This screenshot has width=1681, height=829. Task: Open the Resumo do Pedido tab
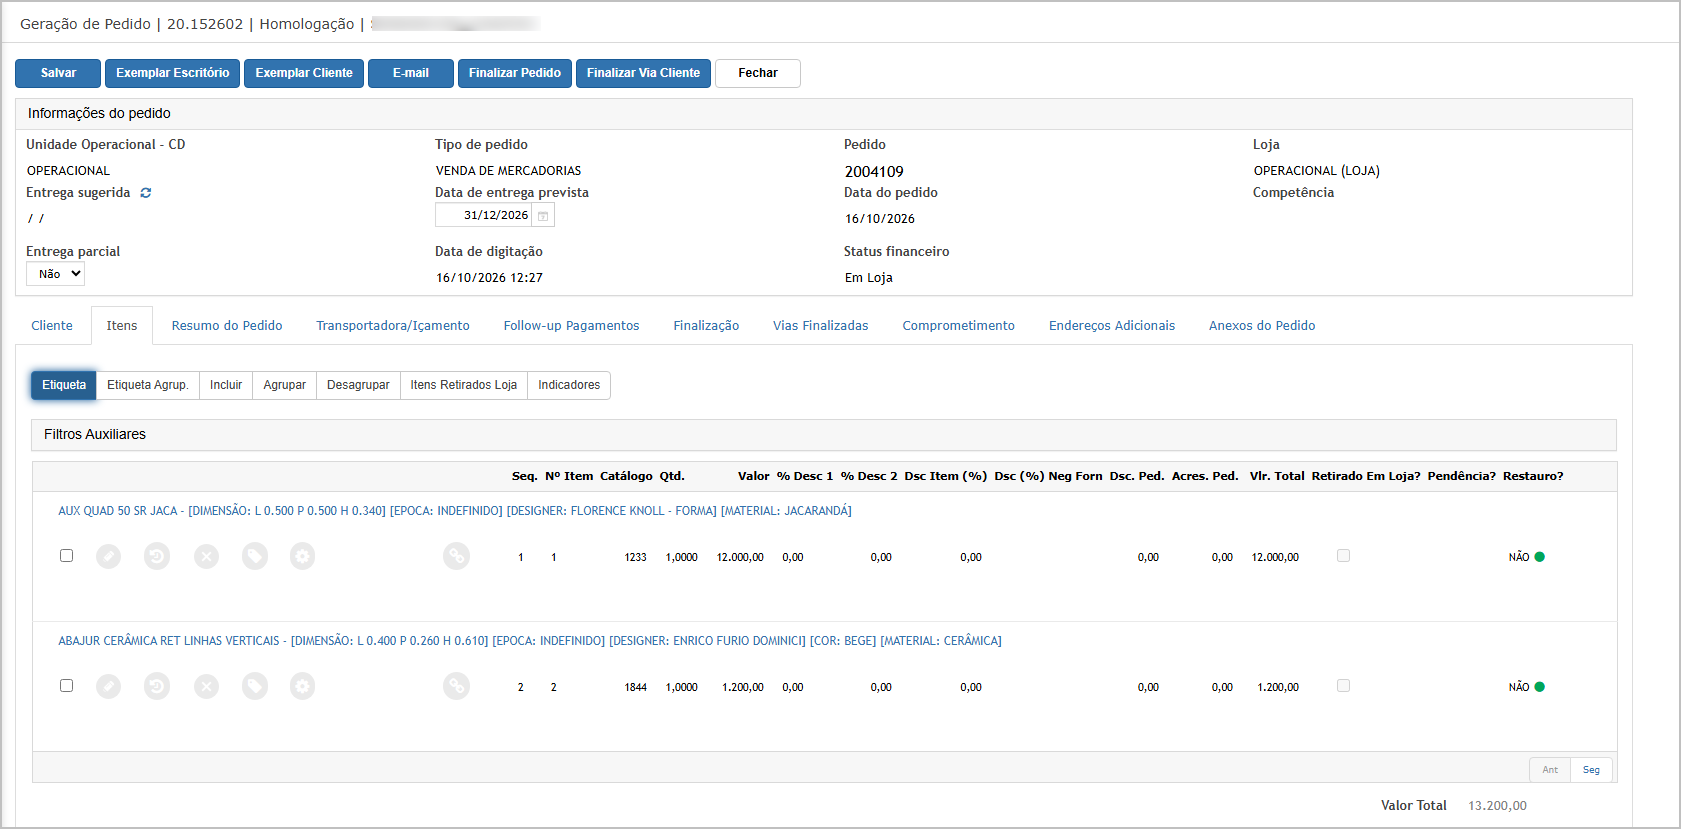227,326
